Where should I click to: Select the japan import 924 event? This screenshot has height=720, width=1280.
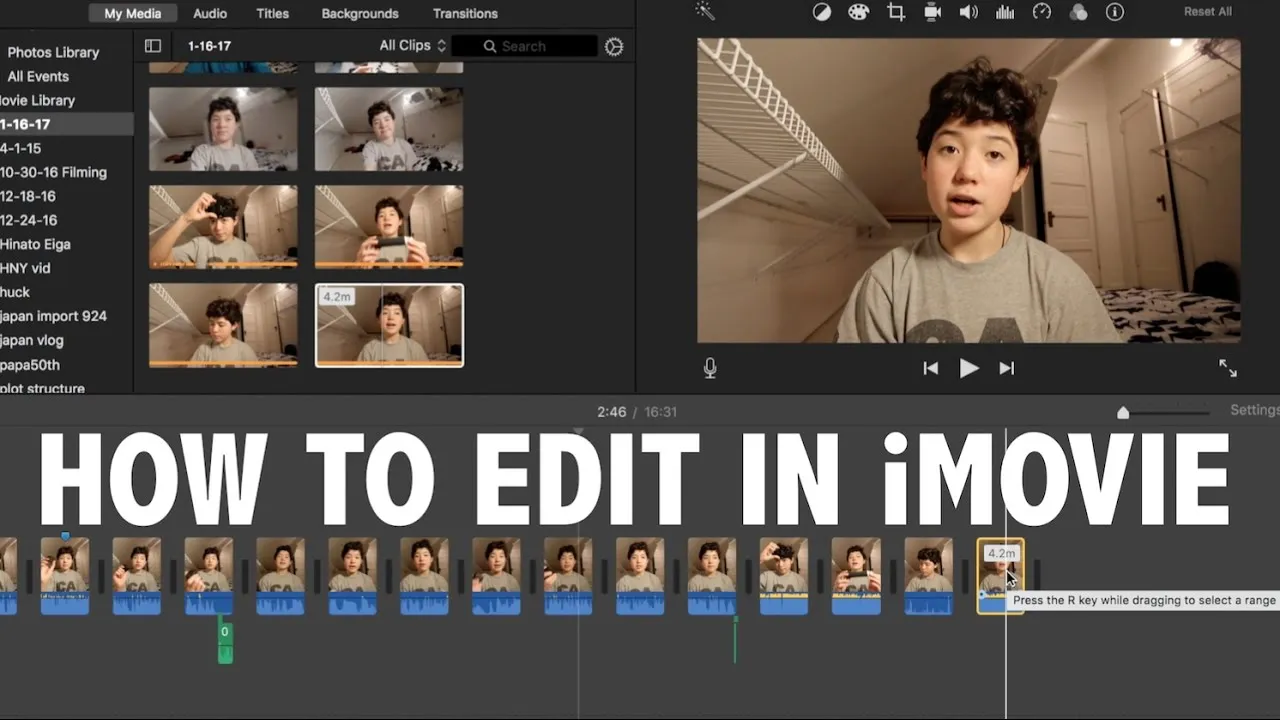click(53, 316)
